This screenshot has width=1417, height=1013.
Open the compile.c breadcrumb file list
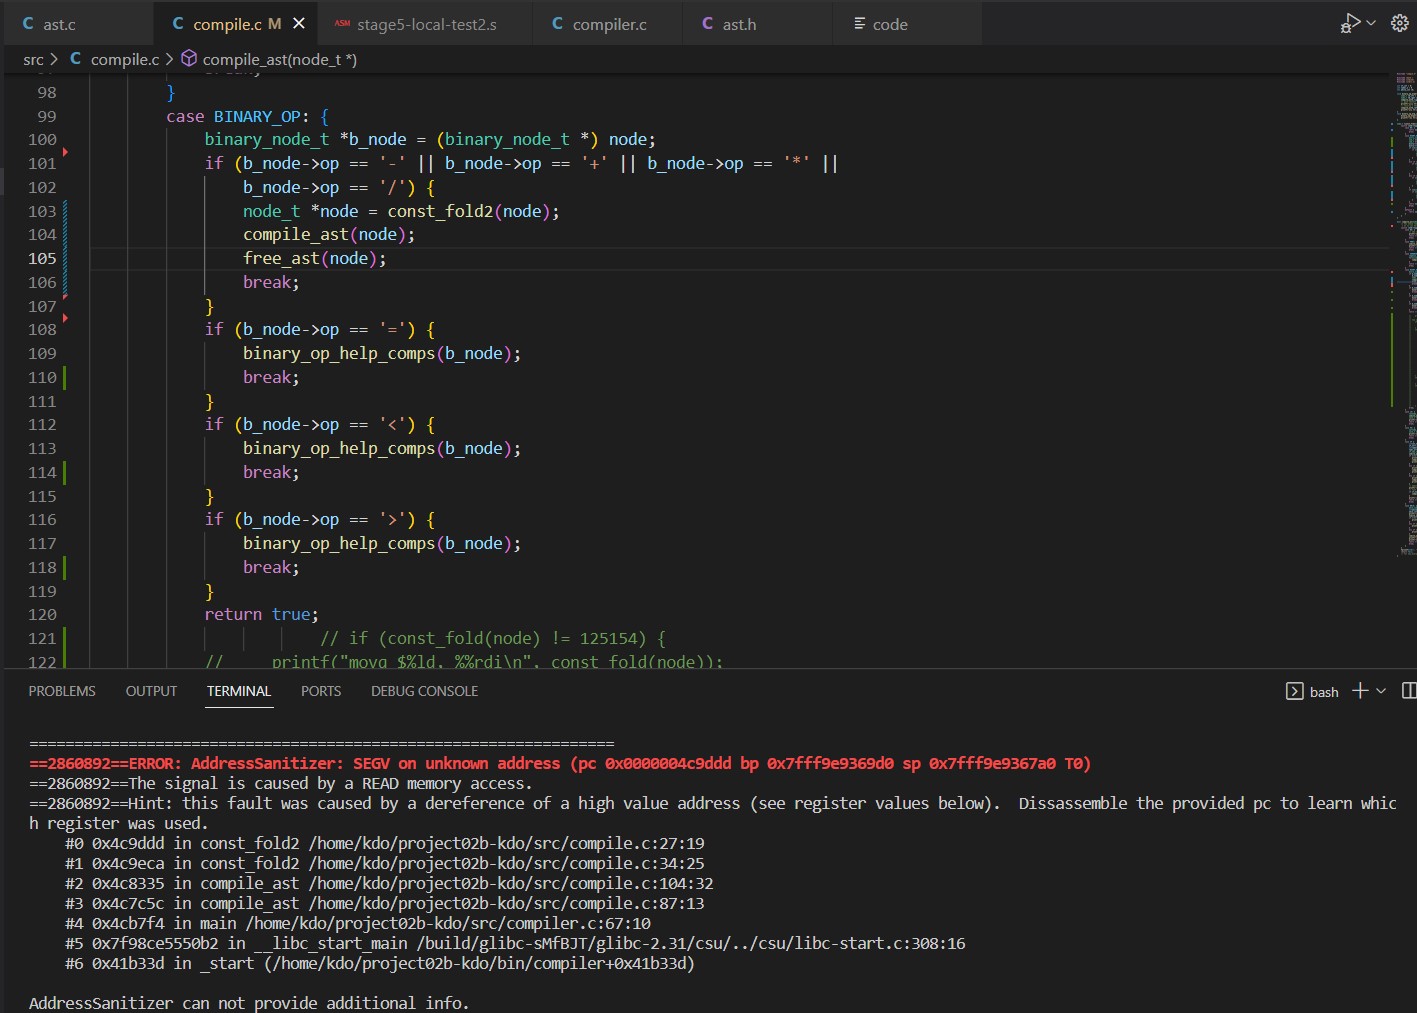coord(124,59)
